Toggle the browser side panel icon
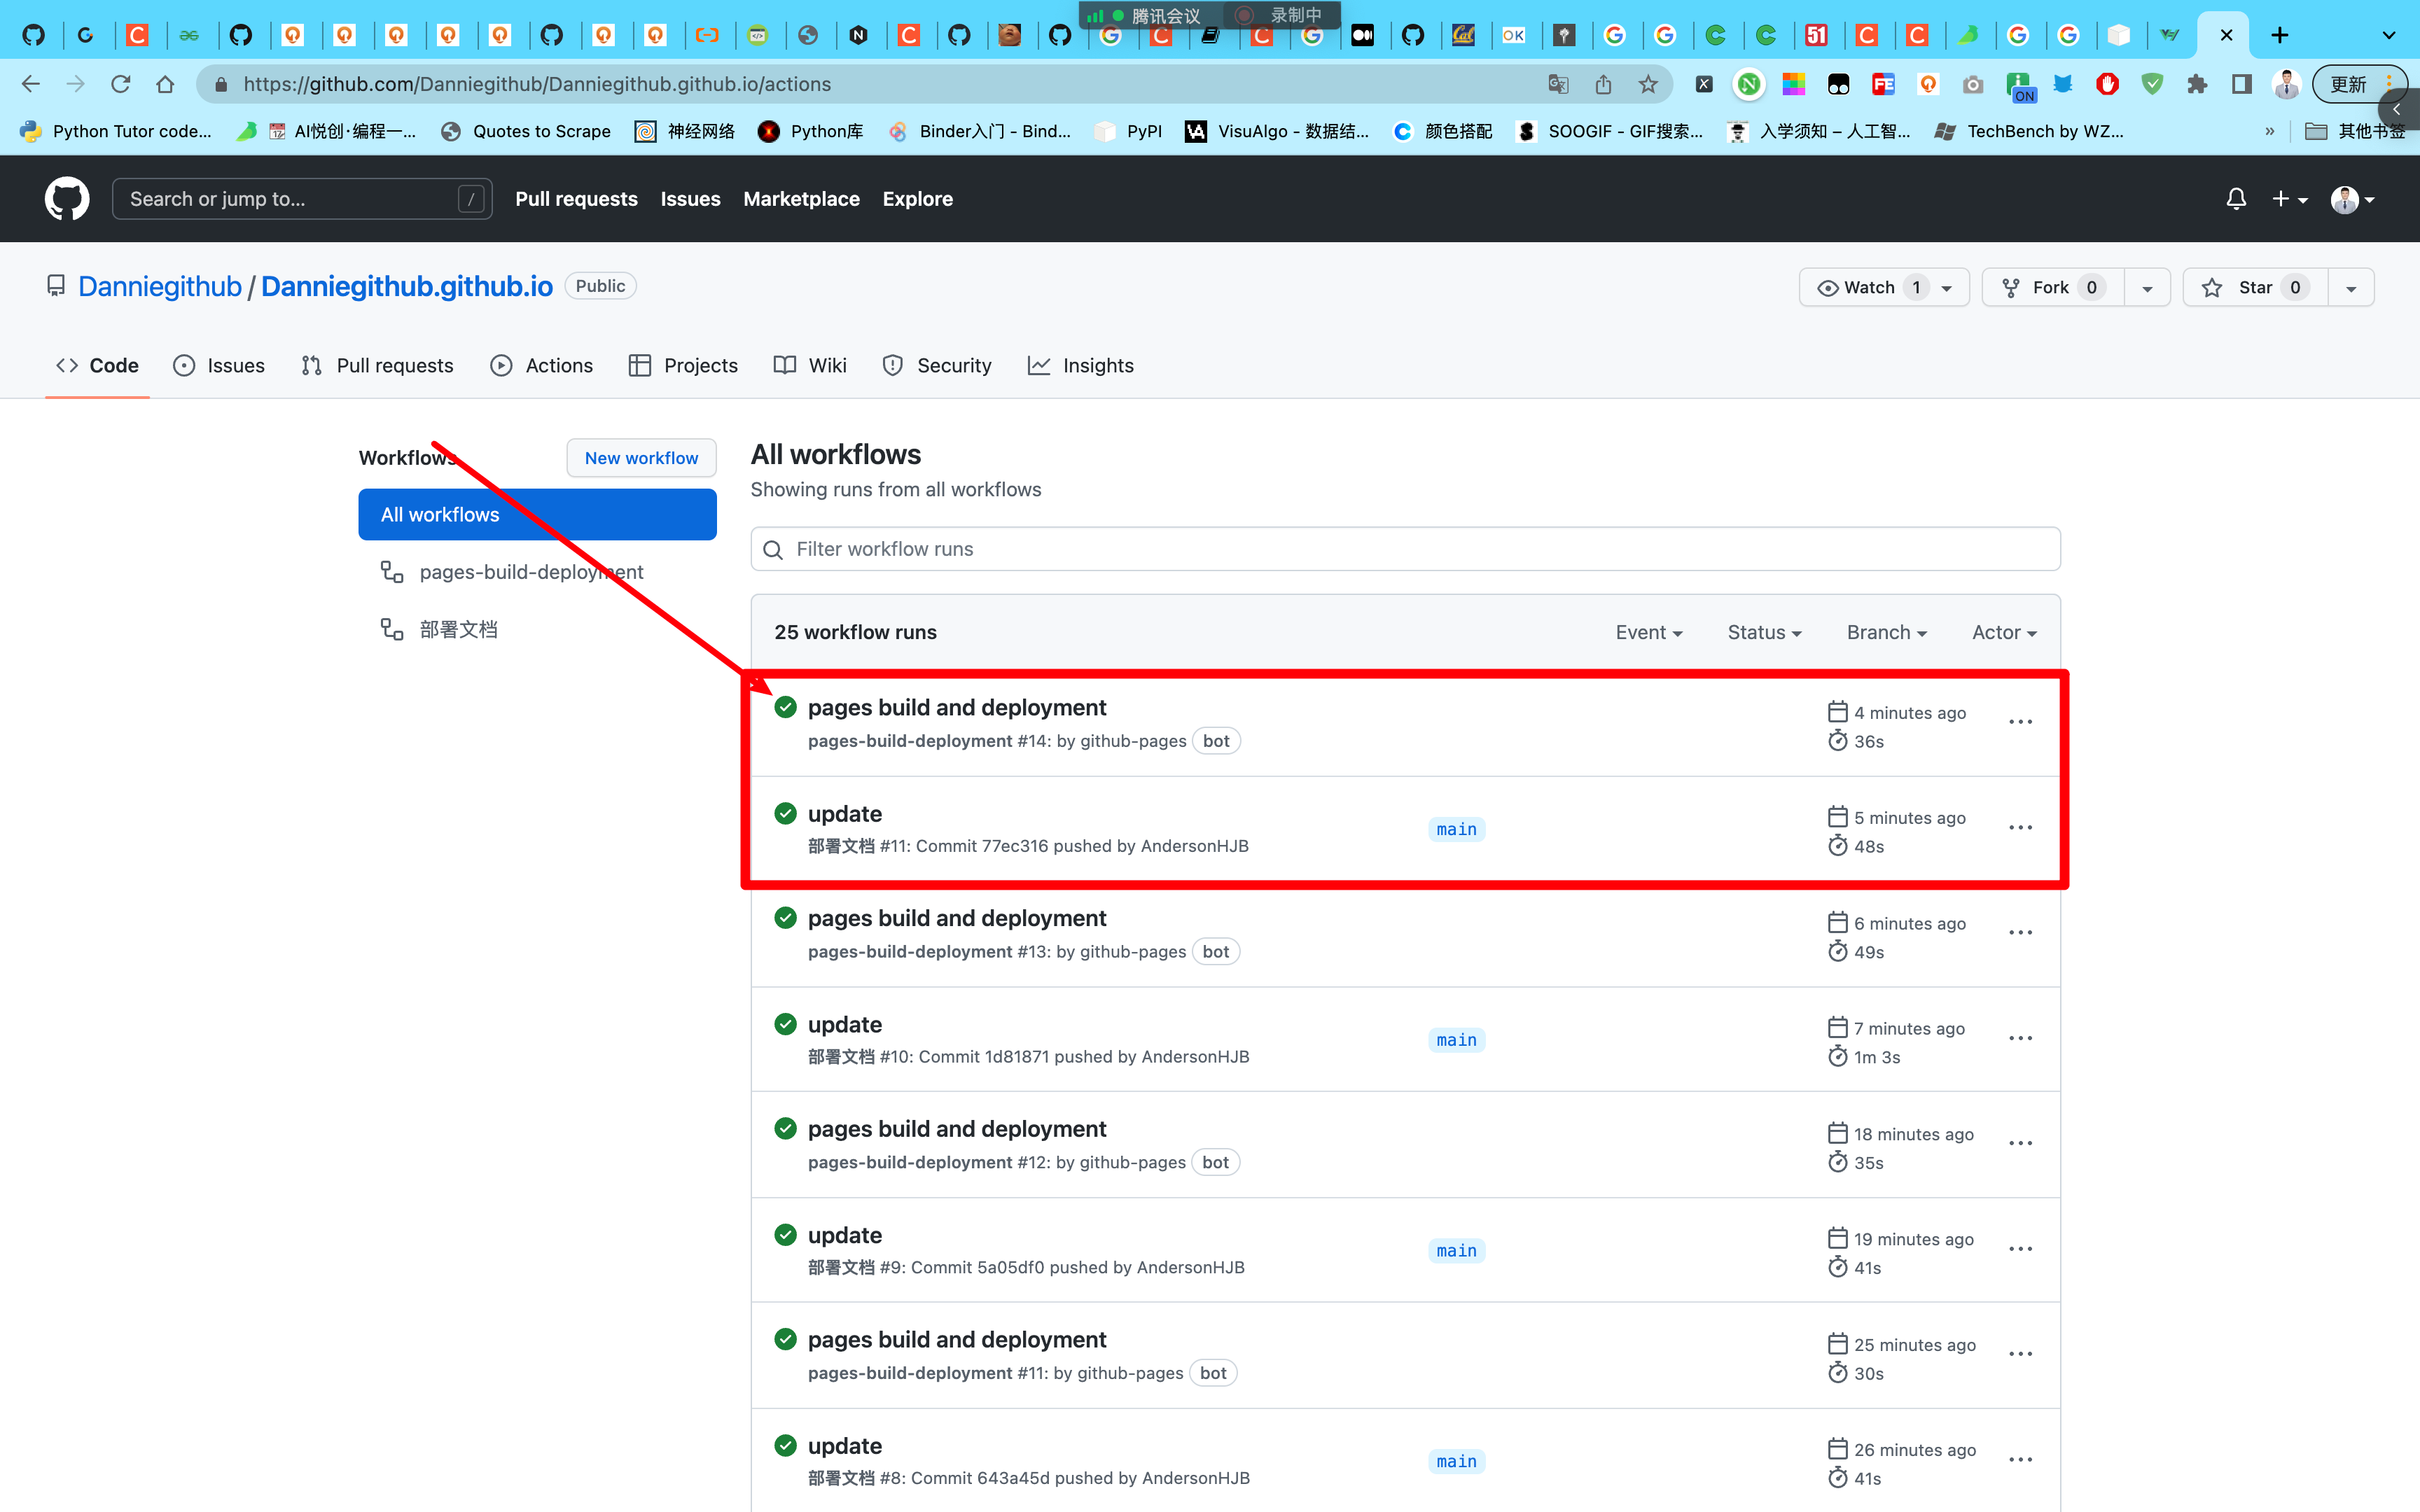Viewport: 2420px width, 1512px height. [x=2242, y=85]
